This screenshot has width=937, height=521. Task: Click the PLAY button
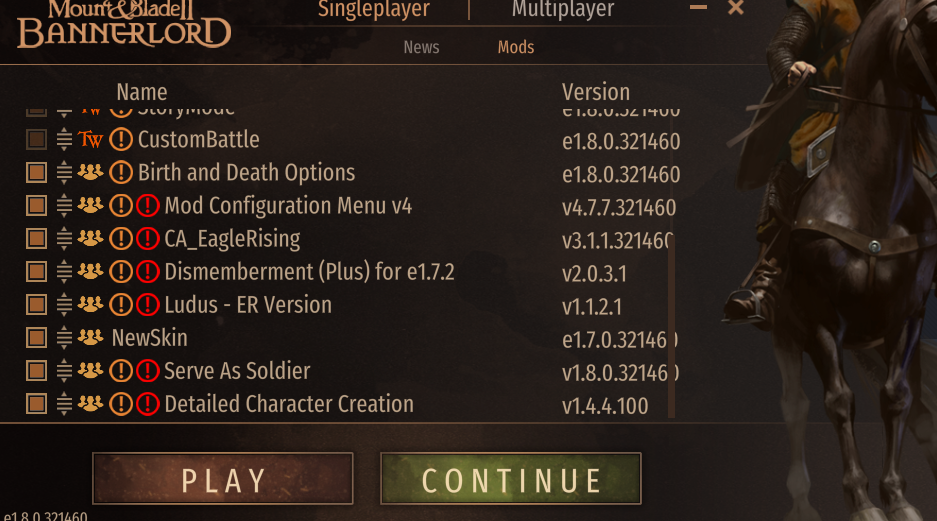click(x=223, y=479)
